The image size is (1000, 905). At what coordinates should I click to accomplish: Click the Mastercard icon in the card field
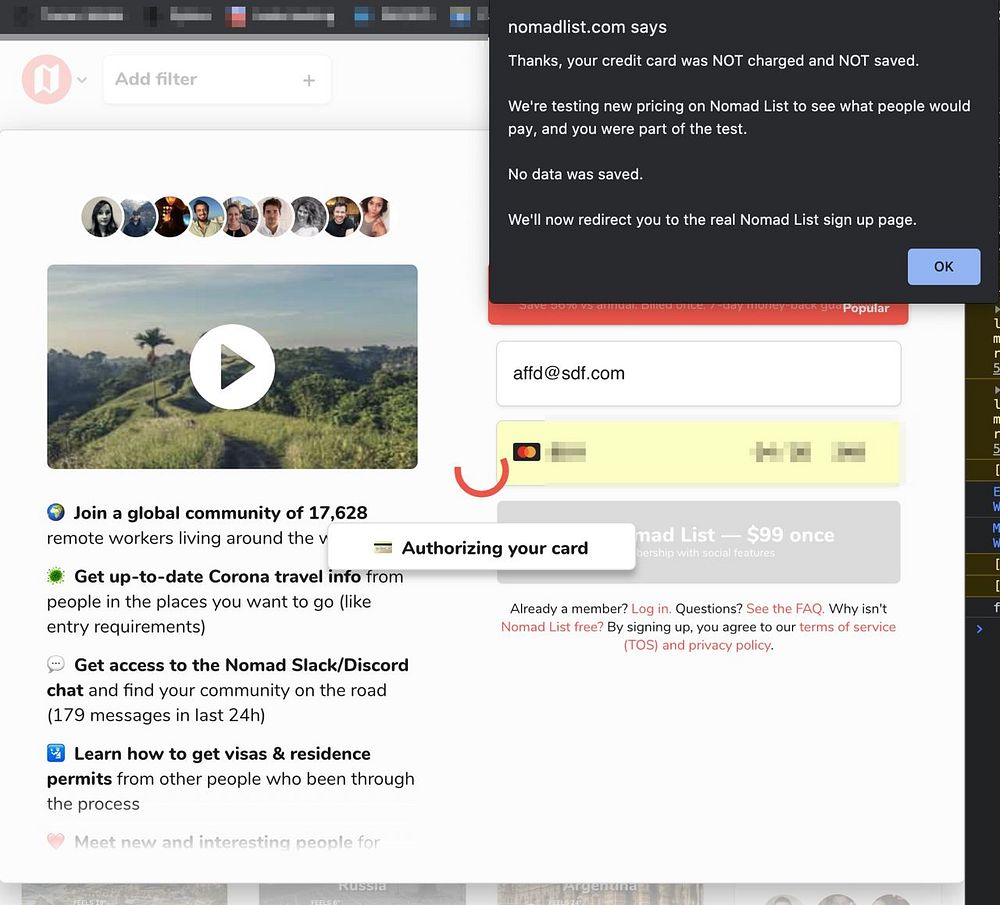pos(527,452)
